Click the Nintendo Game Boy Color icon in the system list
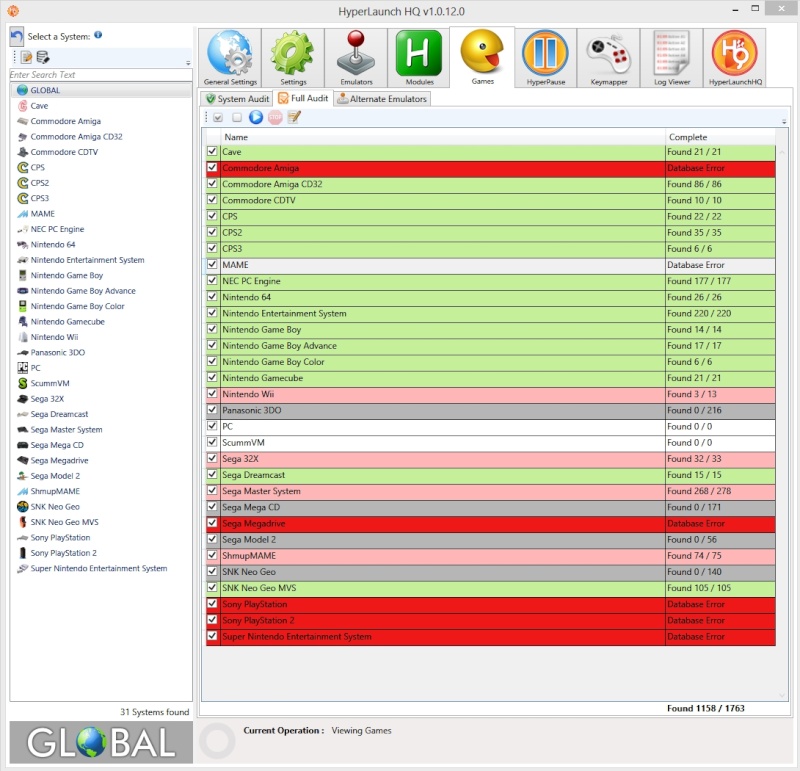800x771 pixels. [22, 306]
